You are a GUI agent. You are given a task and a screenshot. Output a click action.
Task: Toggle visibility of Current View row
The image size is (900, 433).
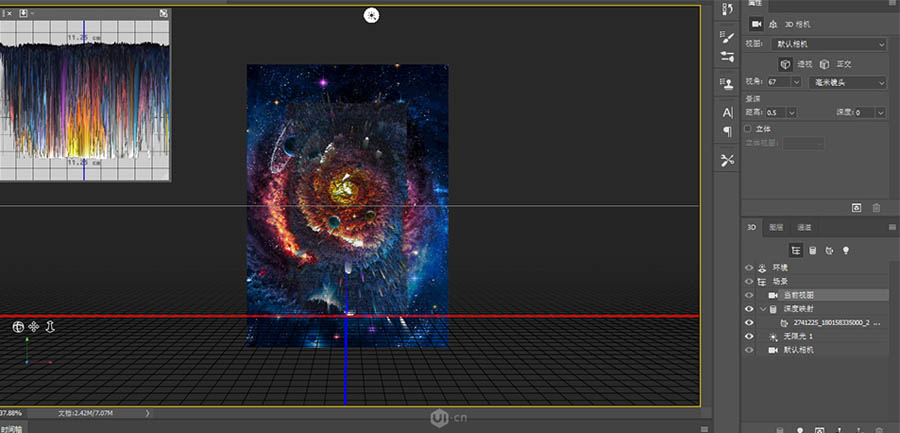(x=748, y=295)
